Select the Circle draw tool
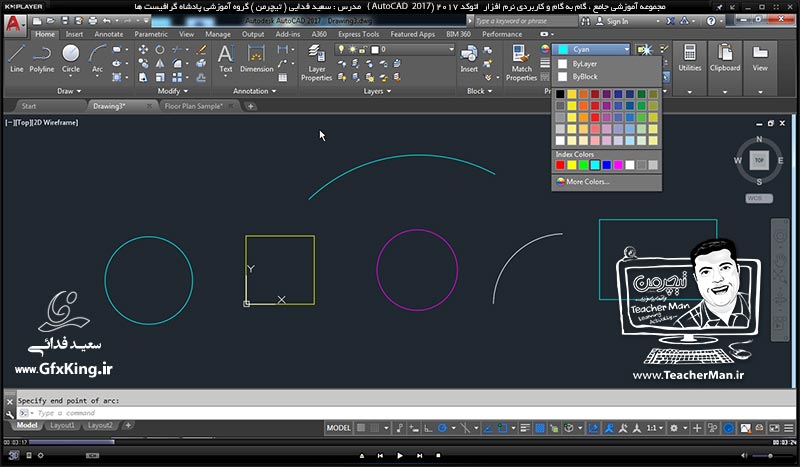 [x=70, y=59]
